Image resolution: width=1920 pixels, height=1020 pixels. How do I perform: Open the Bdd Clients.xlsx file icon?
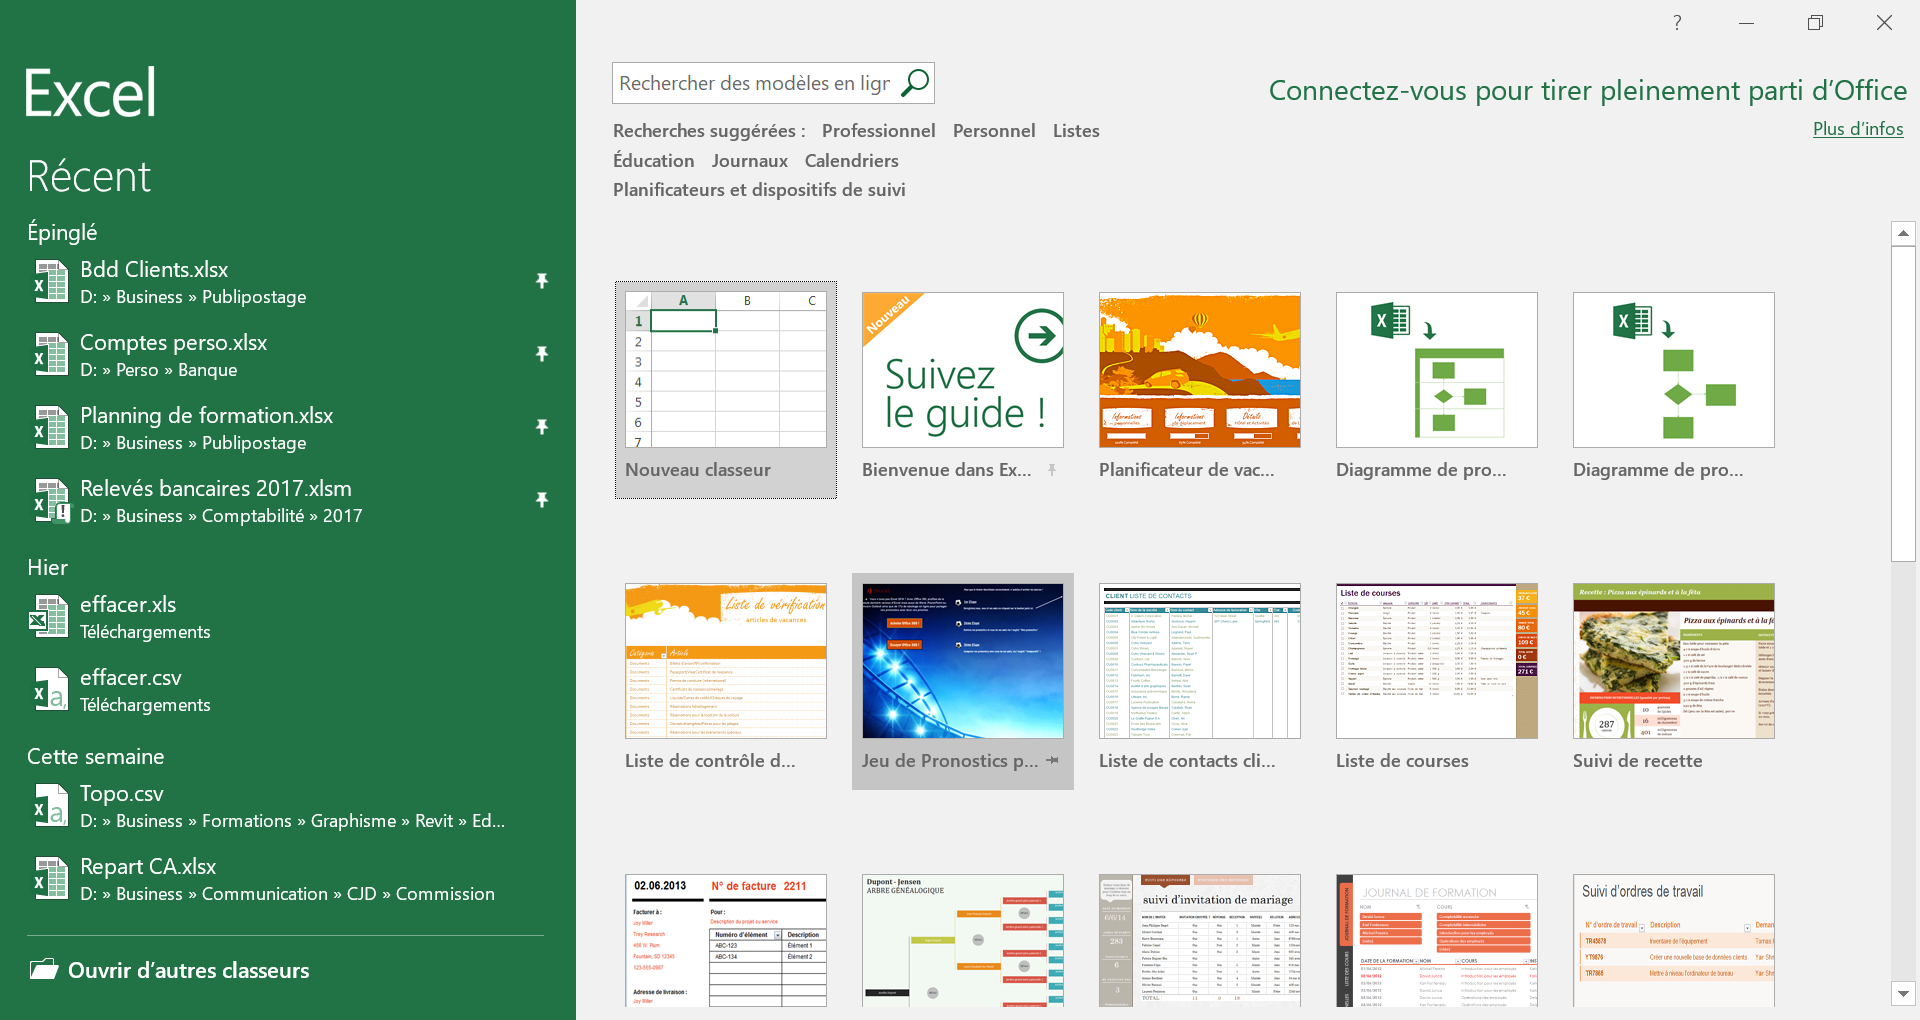click(50, 281)
